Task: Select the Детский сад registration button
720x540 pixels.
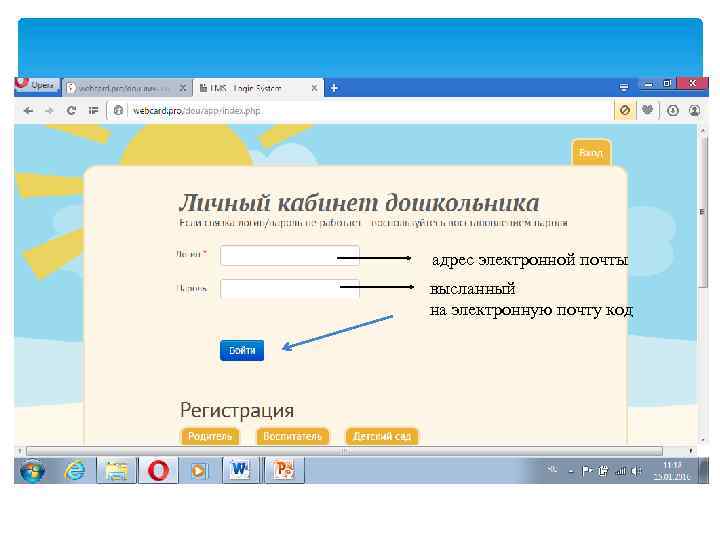Action: (x=382, y=436)
